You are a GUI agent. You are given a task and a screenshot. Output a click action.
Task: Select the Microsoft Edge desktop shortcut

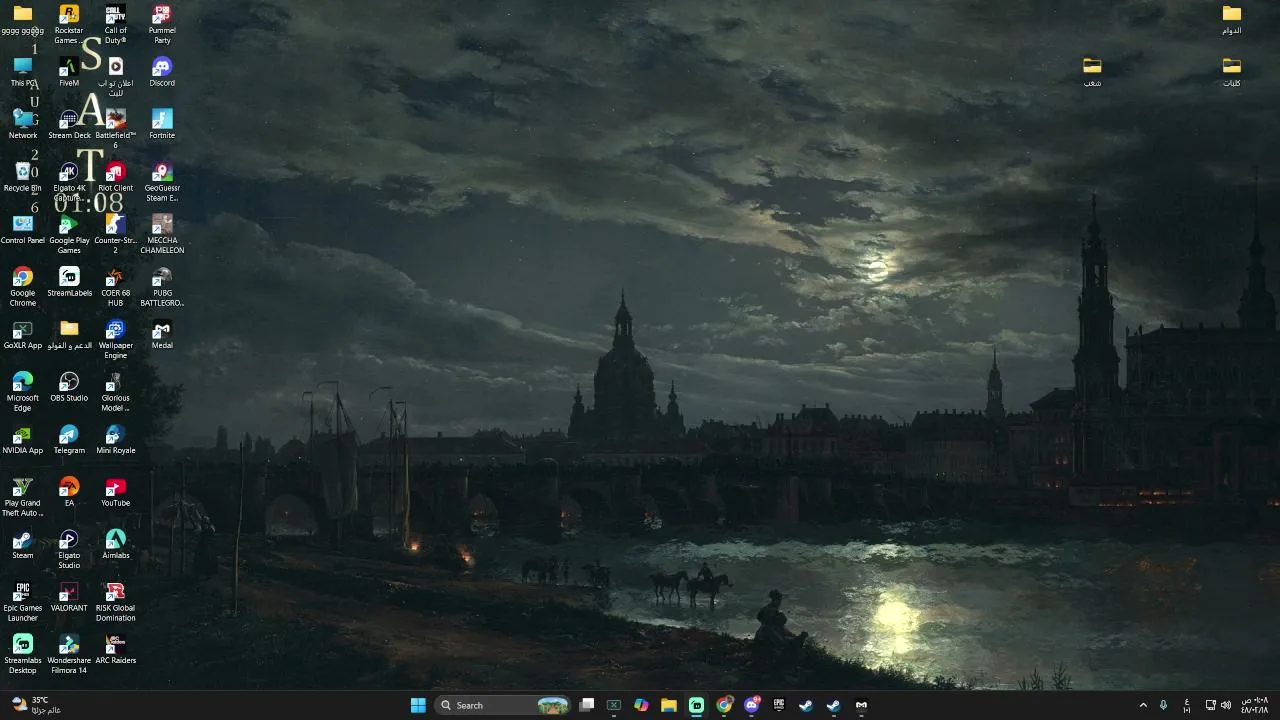23,392
